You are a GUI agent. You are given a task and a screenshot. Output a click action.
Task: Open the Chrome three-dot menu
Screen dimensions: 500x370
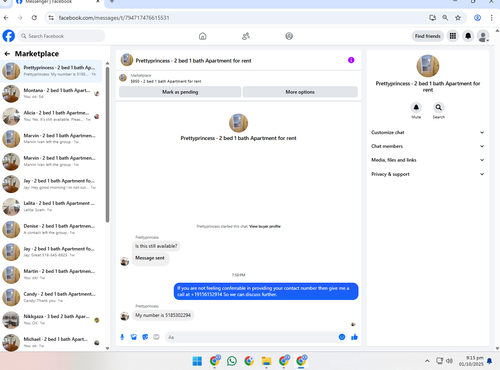(x=491, y=18)
